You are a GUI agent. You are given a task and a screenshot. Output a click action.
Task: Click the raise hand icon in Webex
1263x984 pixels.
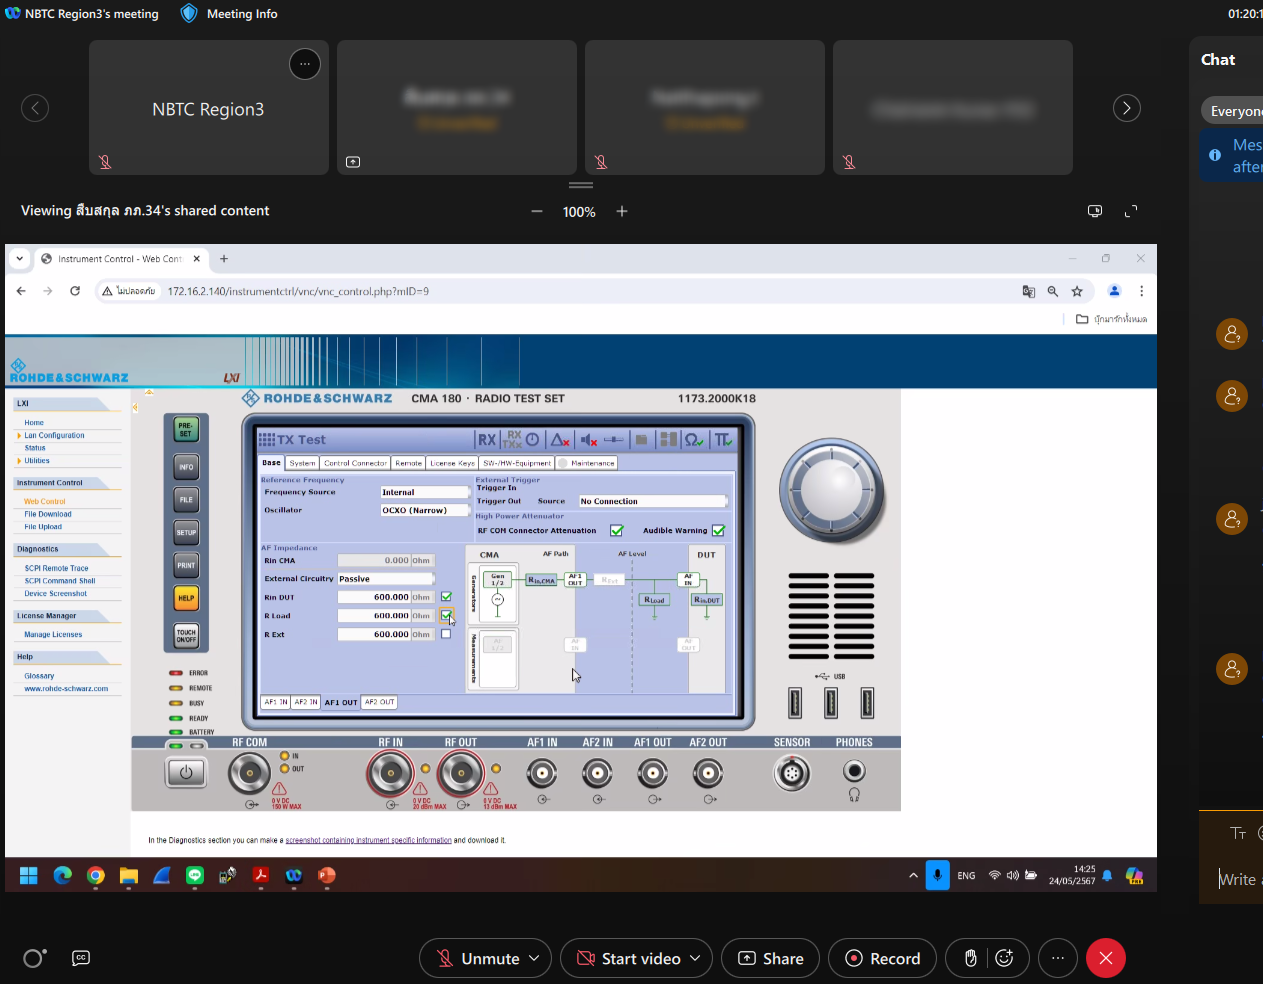(970, 958)
